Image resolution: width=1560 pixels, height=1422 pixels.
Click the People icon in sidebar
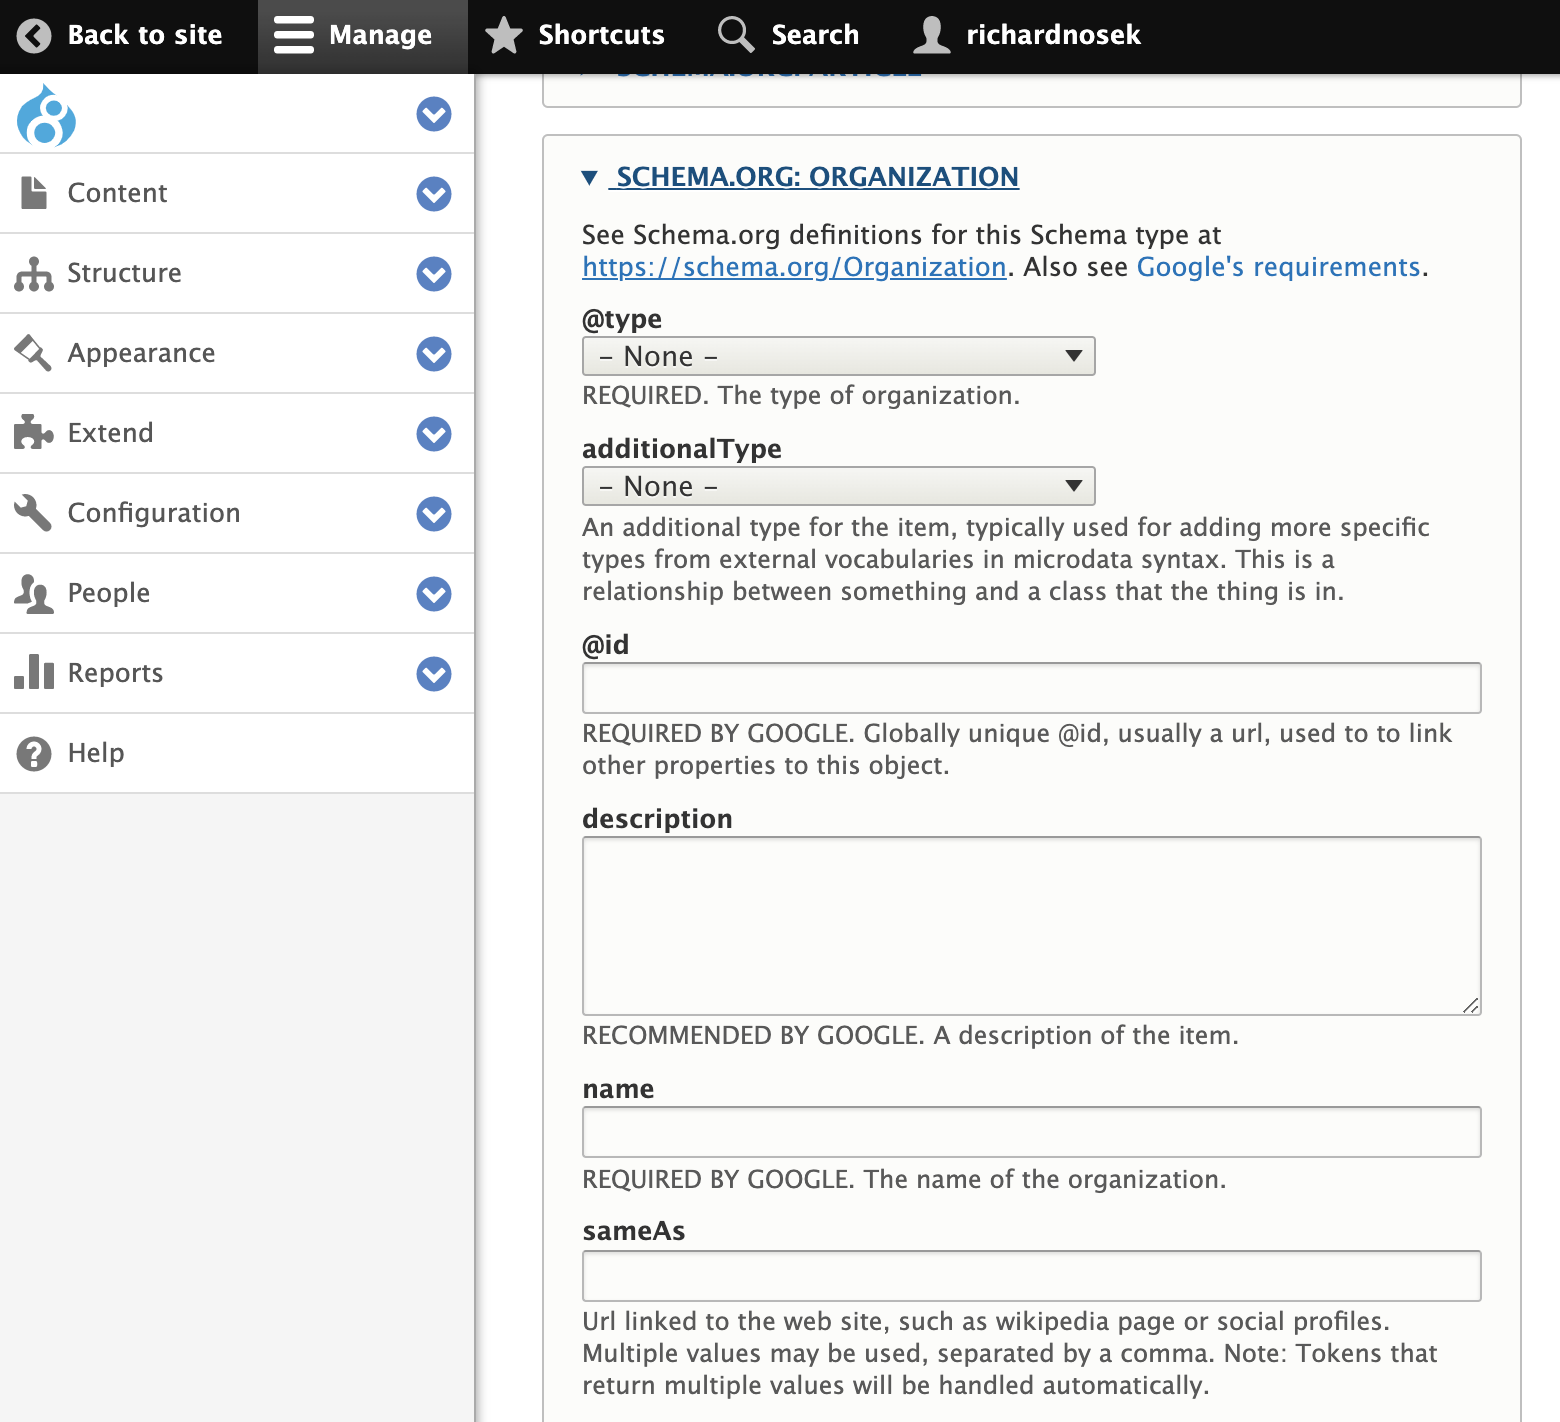[34, 593]
